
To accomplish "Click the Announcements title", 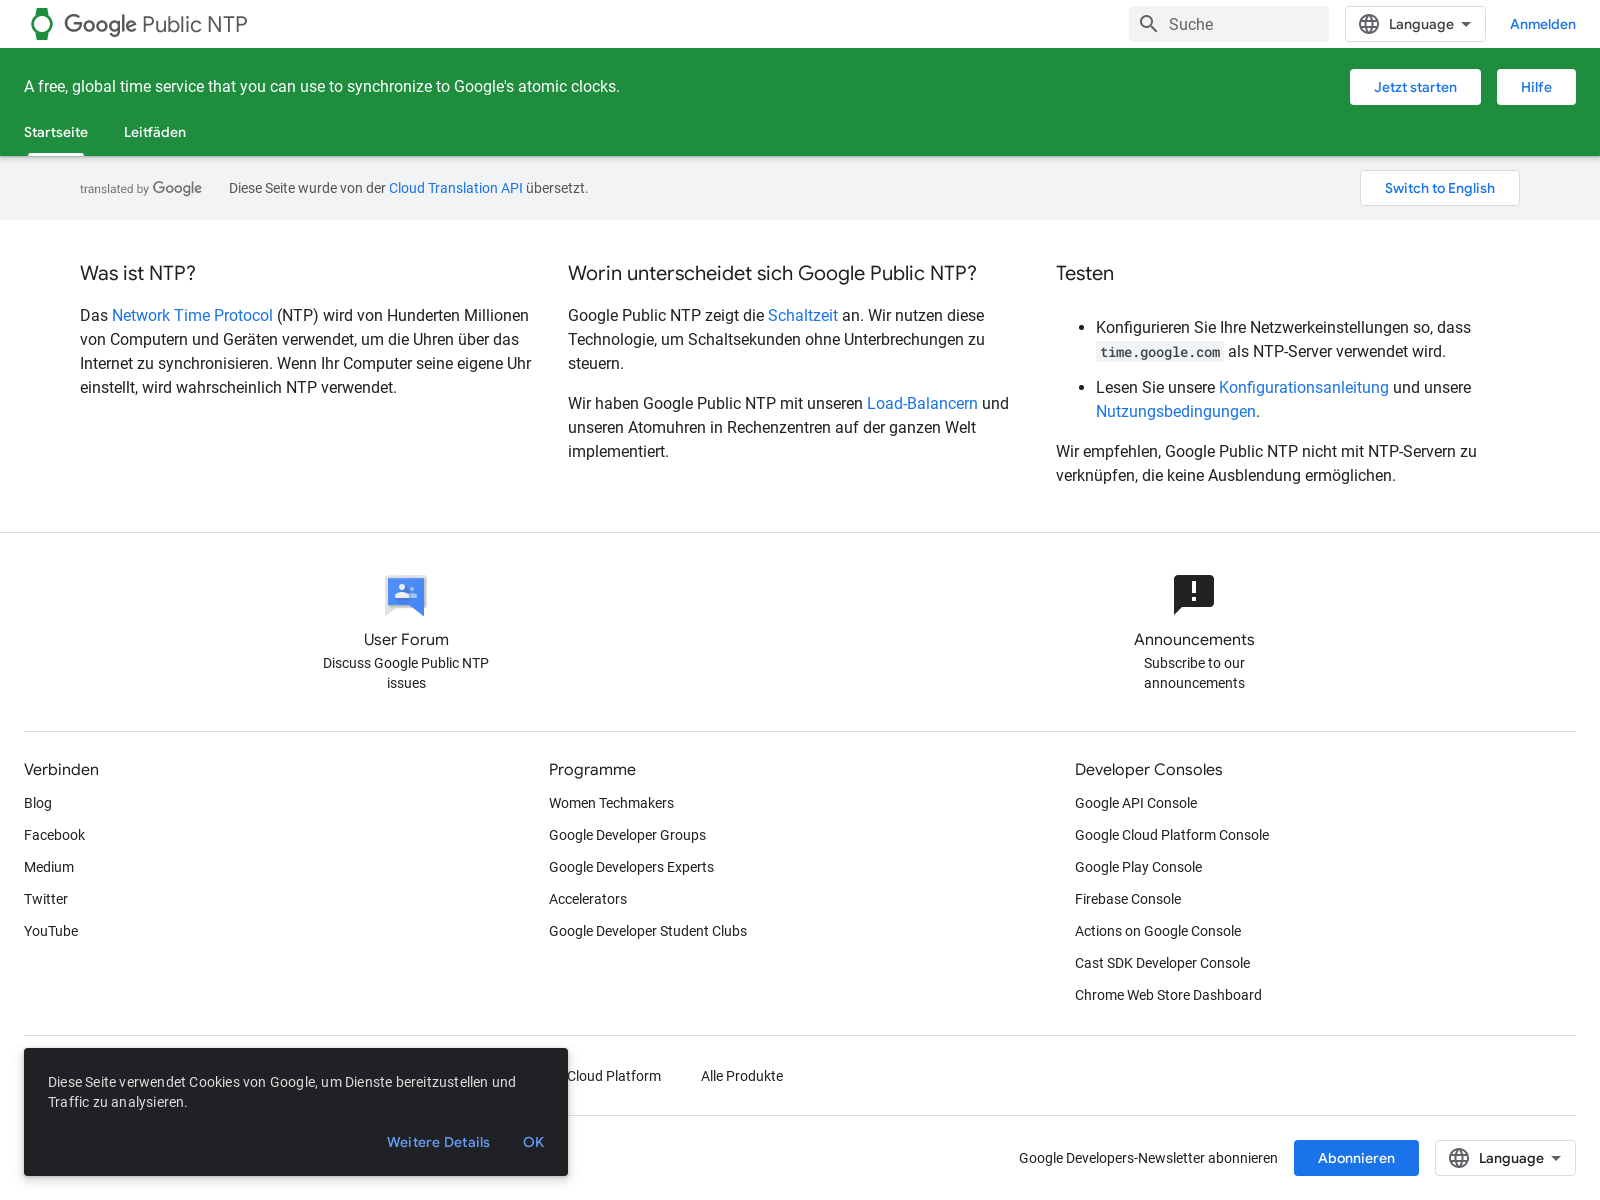I will 1194,640.
